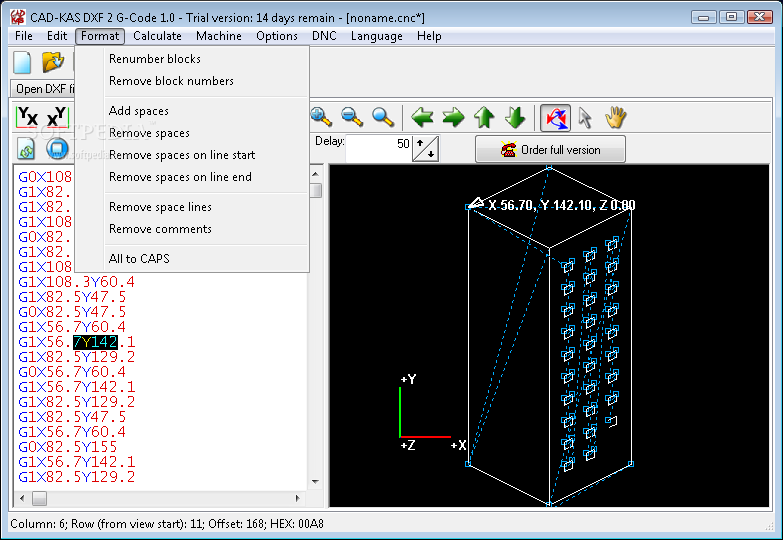Click the Delay value field
Image resolution: width=783 pixels, height=540 pixels.
point(379,149)
